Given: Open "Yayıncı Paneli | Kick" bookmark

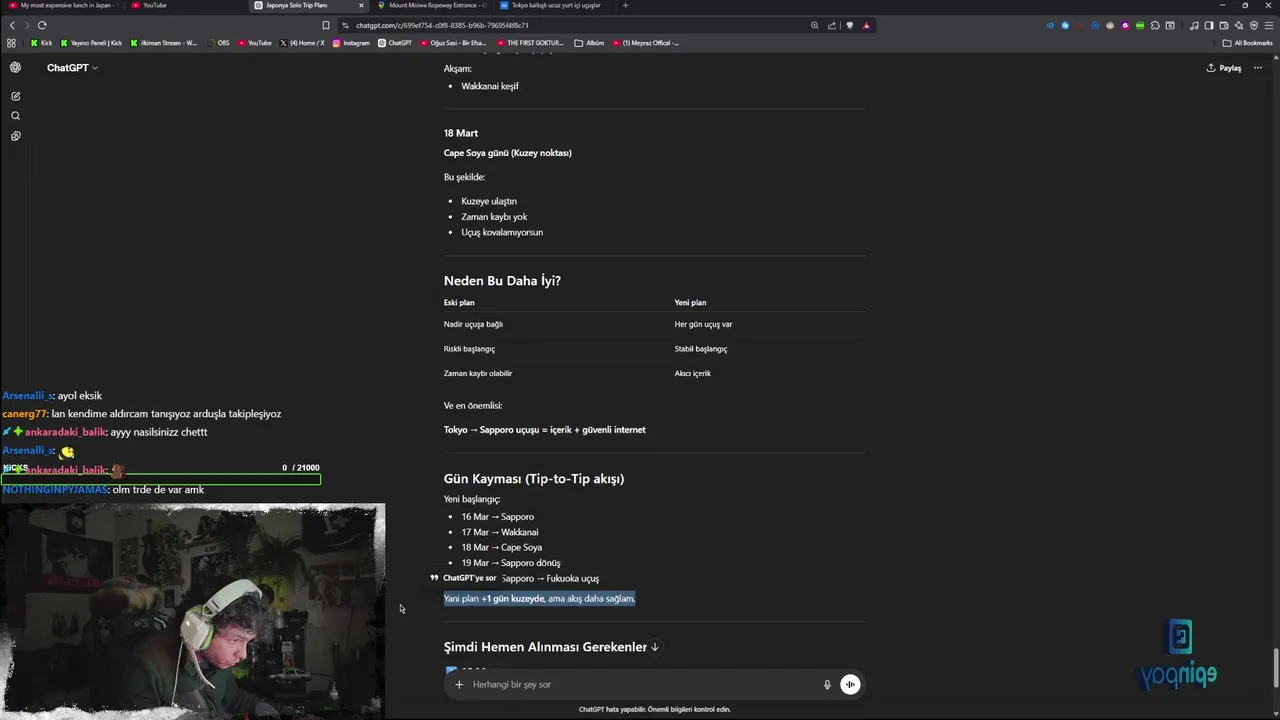Looking at the screenshot, I should click(x=92, y=43).
